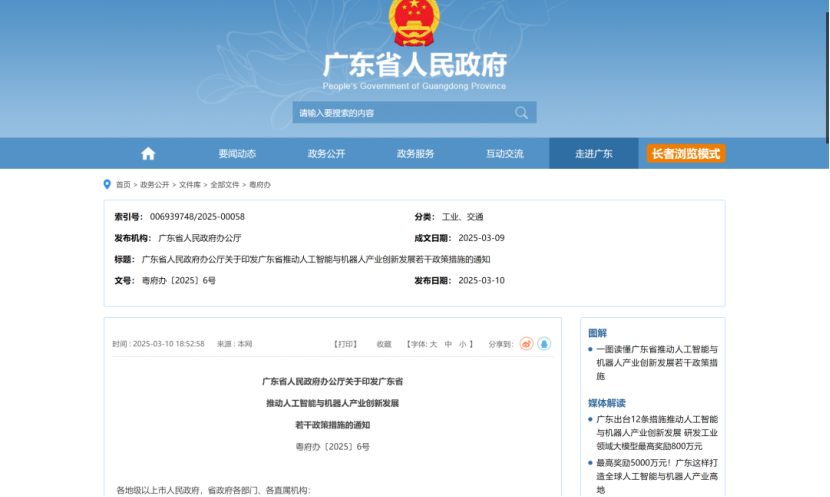The height and width of the screenshot is (497, 830).
Task: Go to 首页 breadcrumb link
Action: click(123, 185)
